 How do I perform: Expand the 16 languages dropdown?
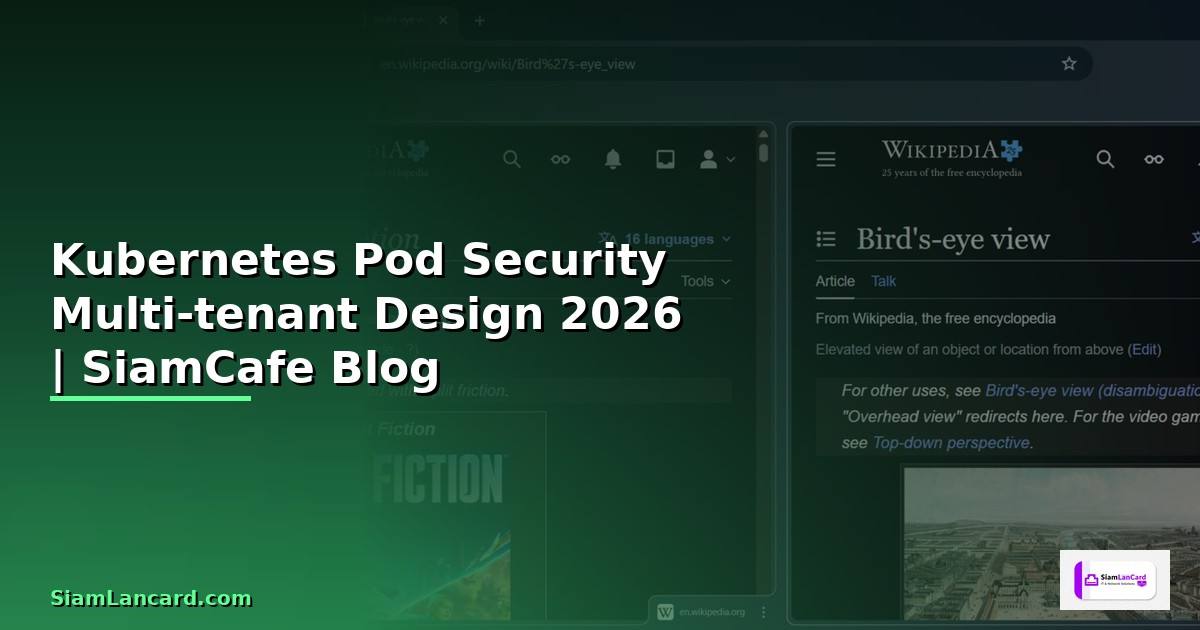pos(665,239)
